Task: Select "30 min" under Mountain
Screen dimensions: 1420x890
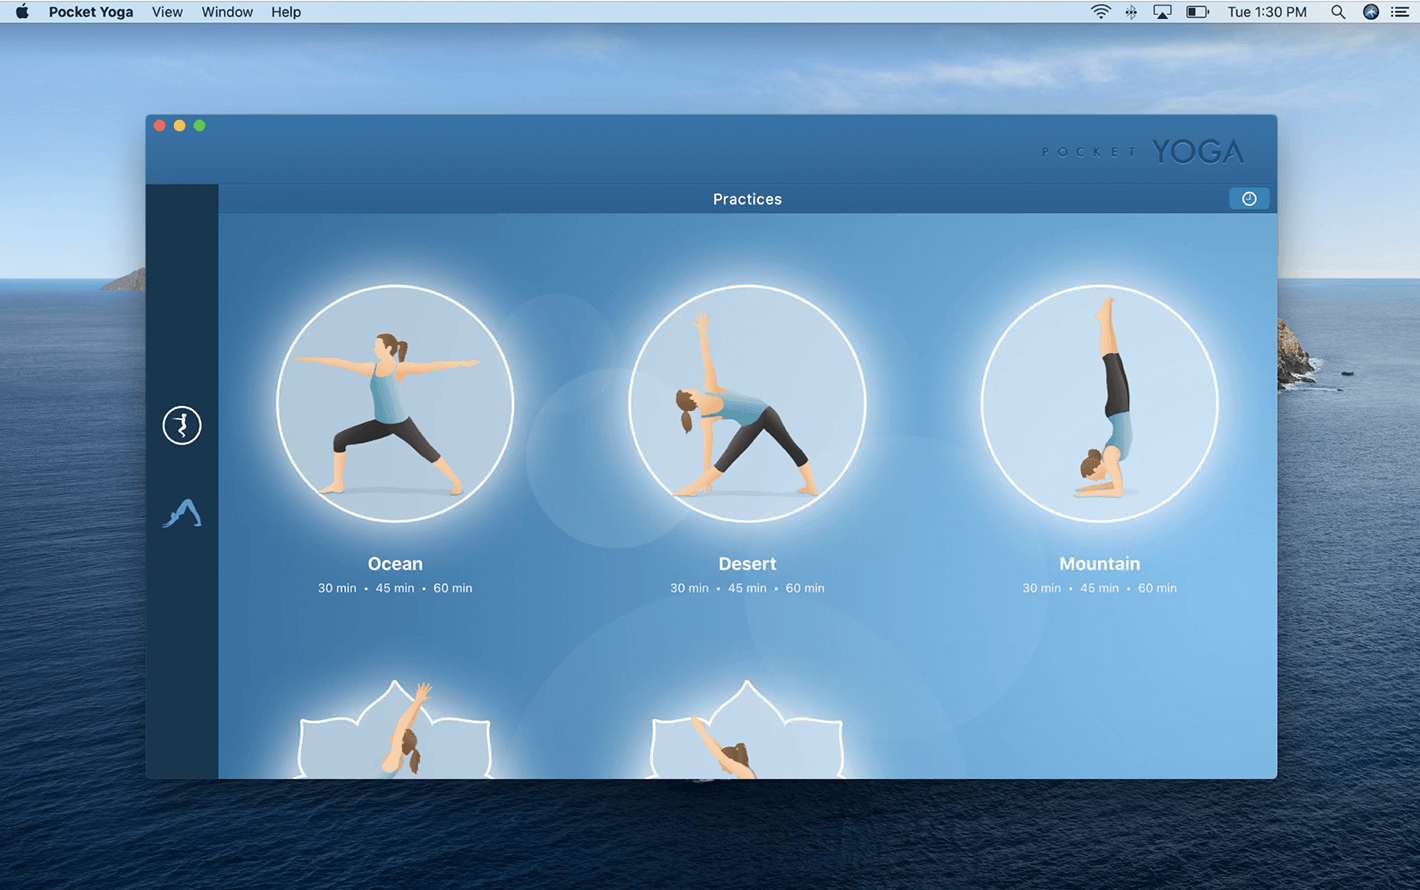Action: click(x=1041, y=588)
